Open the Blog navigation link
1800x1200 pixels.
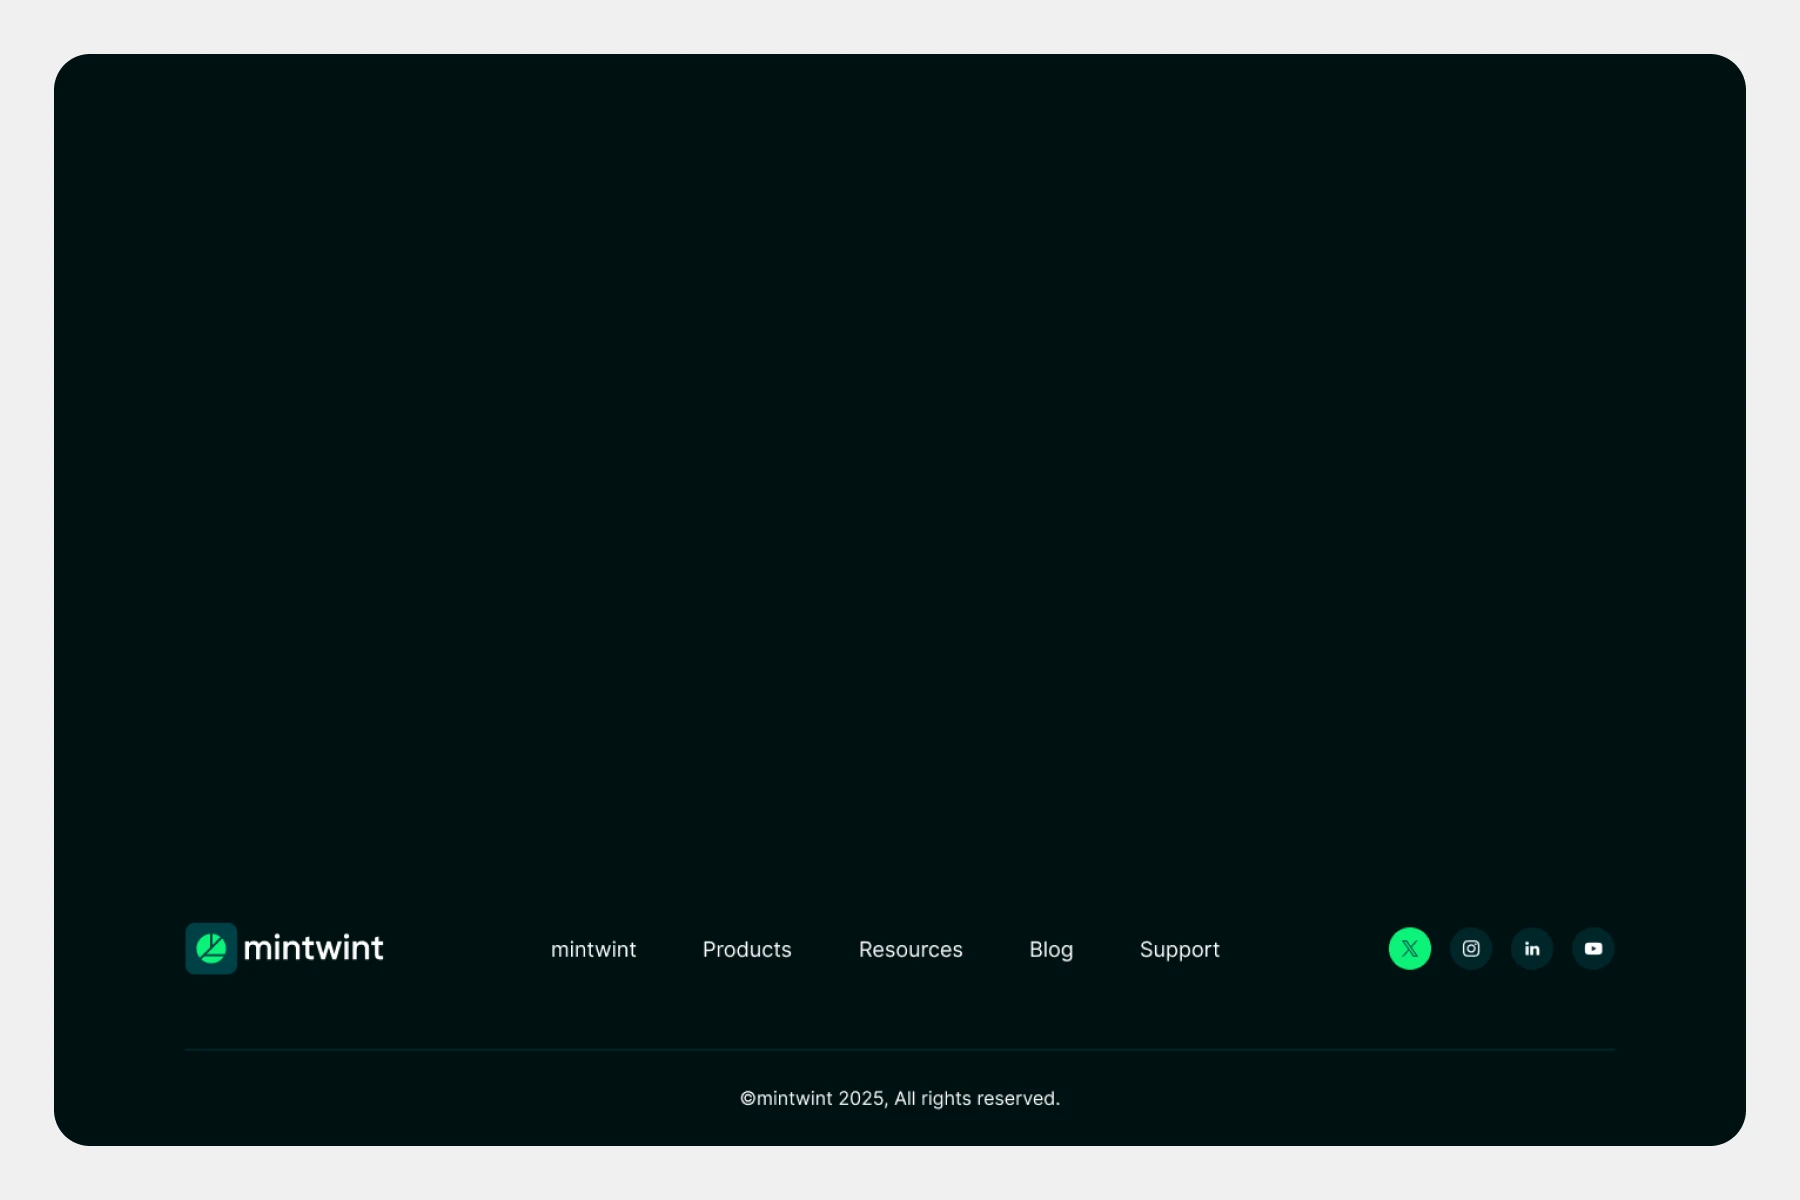coord(1051,950)
